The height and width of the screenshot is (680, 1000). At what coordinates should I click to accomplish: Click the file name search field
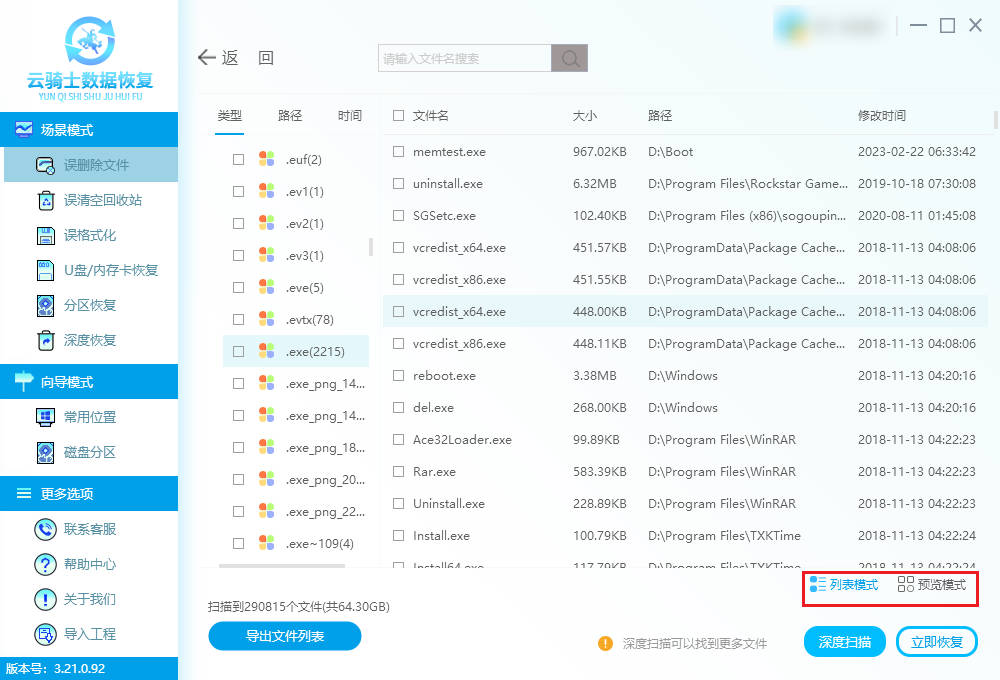click(464, 58)
